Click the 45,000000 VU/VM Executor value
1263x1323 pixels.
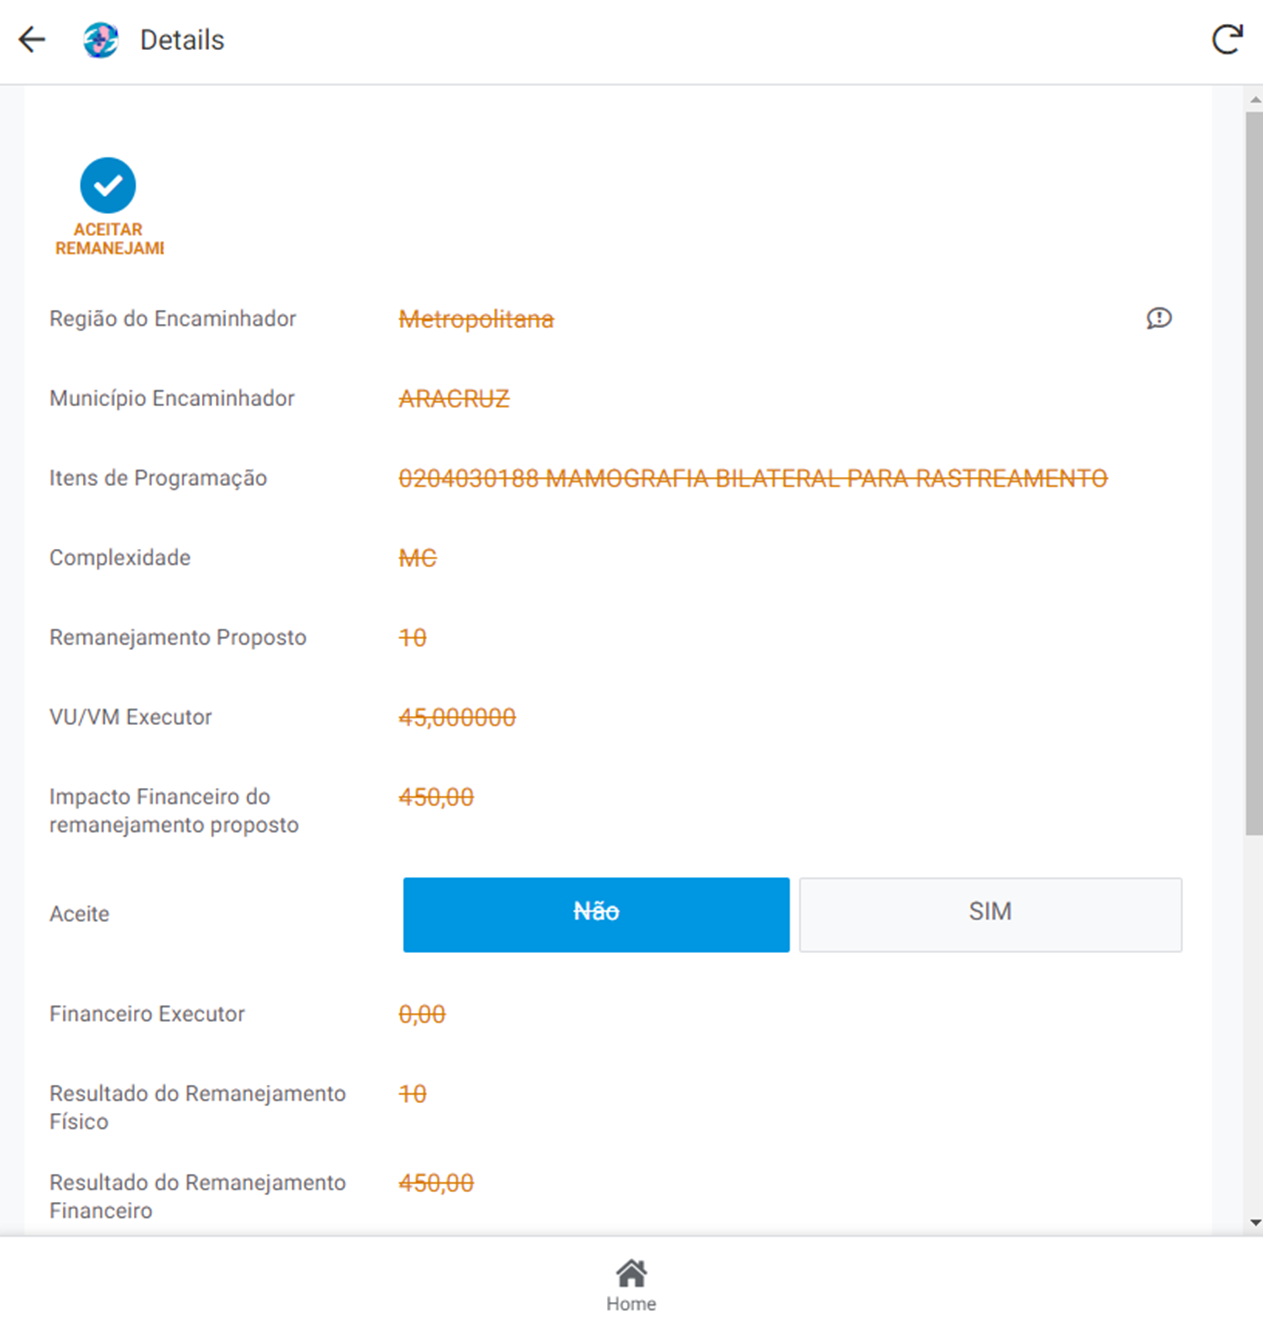(457, 717)
